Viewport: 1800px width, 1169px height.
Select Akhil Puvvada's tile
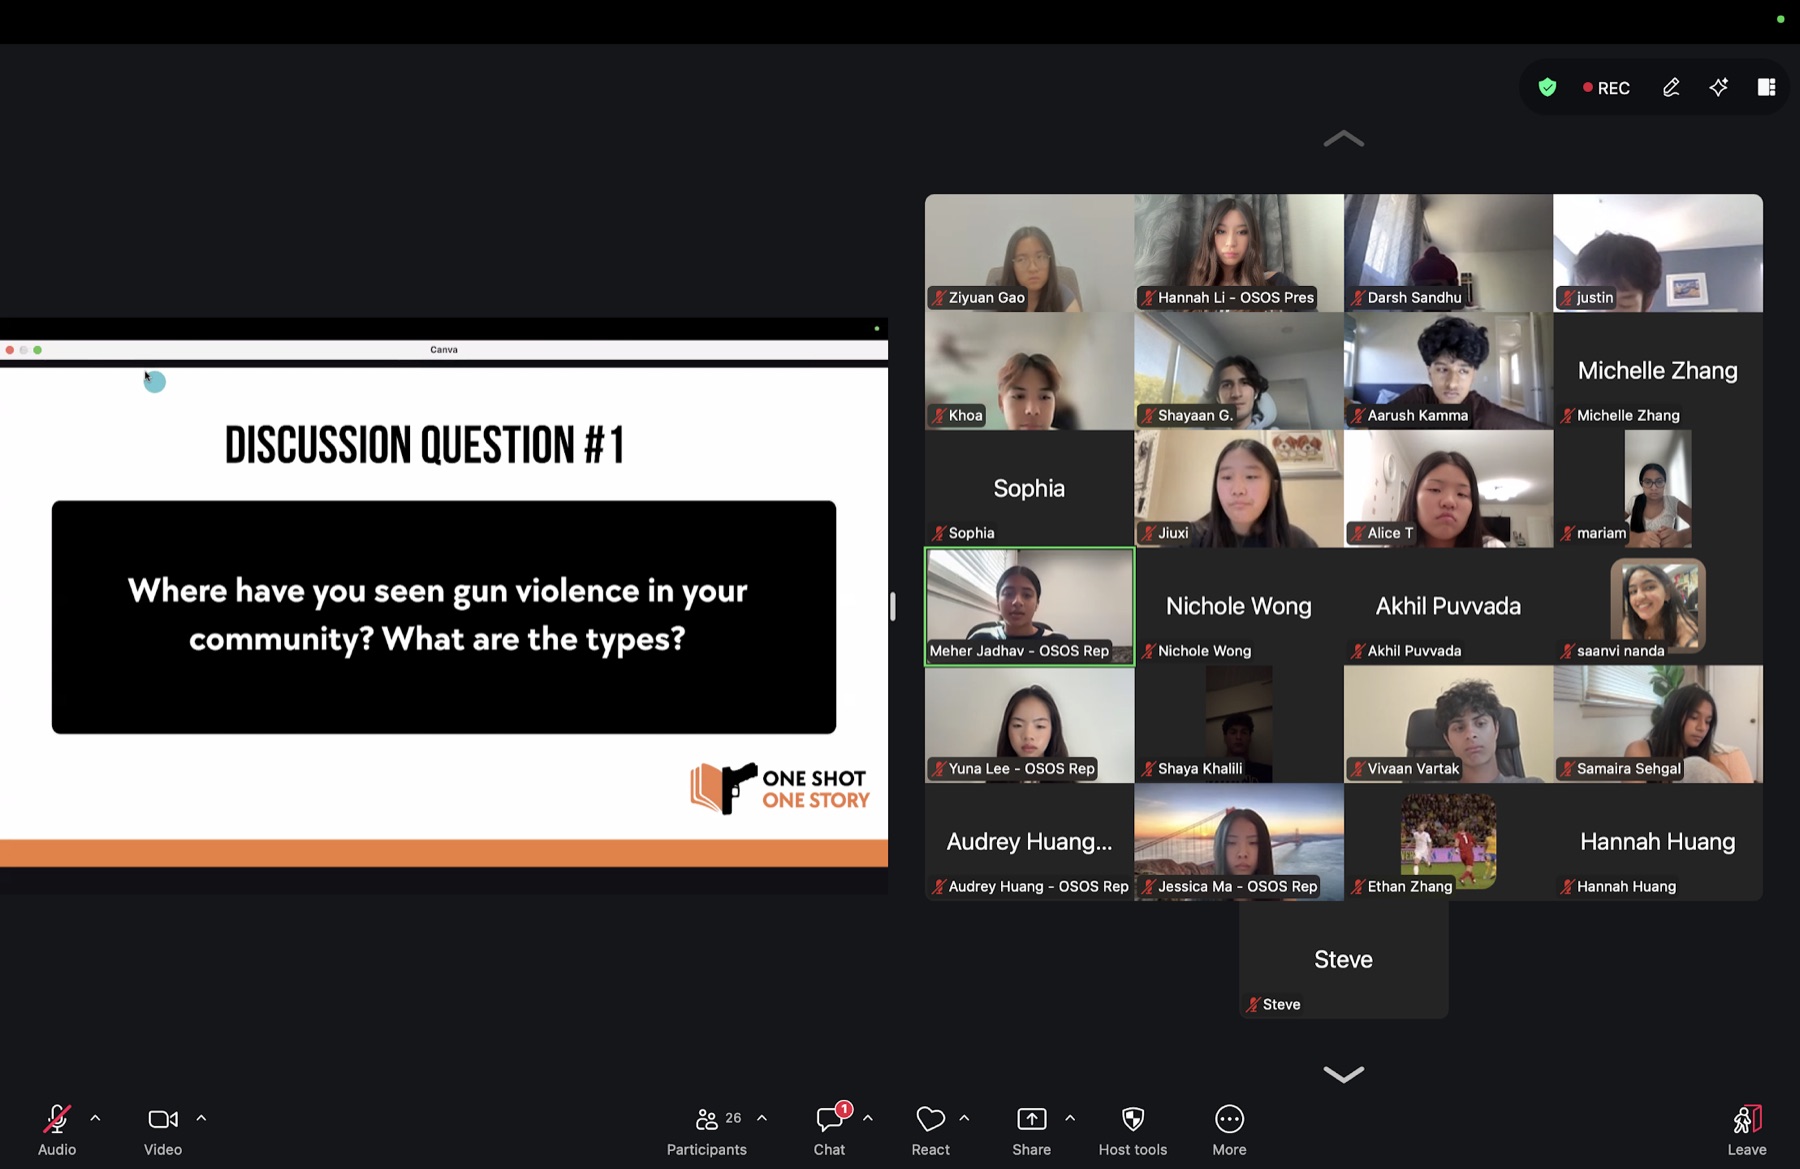[x=1448, y=606]
